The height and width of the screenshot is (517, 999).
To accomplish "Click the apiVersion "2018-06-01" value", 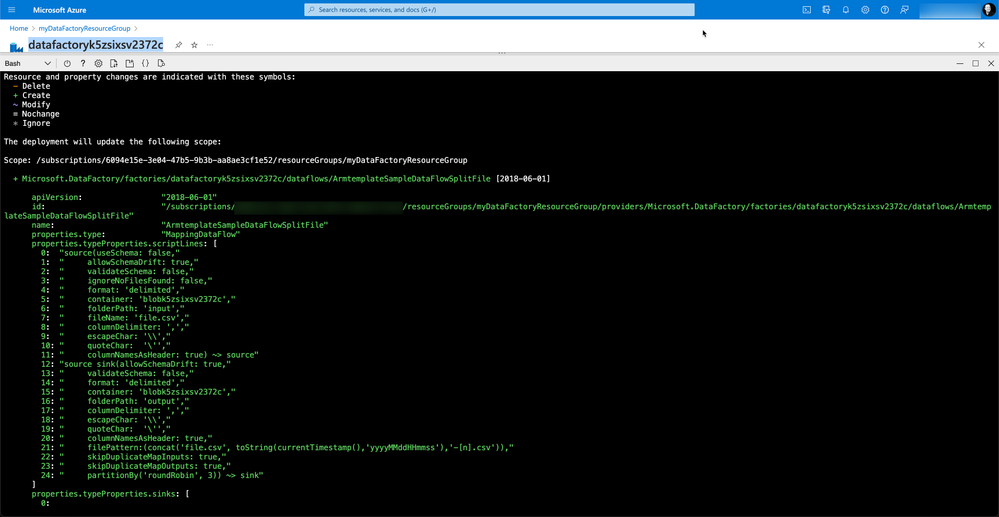I will (189, 198).
